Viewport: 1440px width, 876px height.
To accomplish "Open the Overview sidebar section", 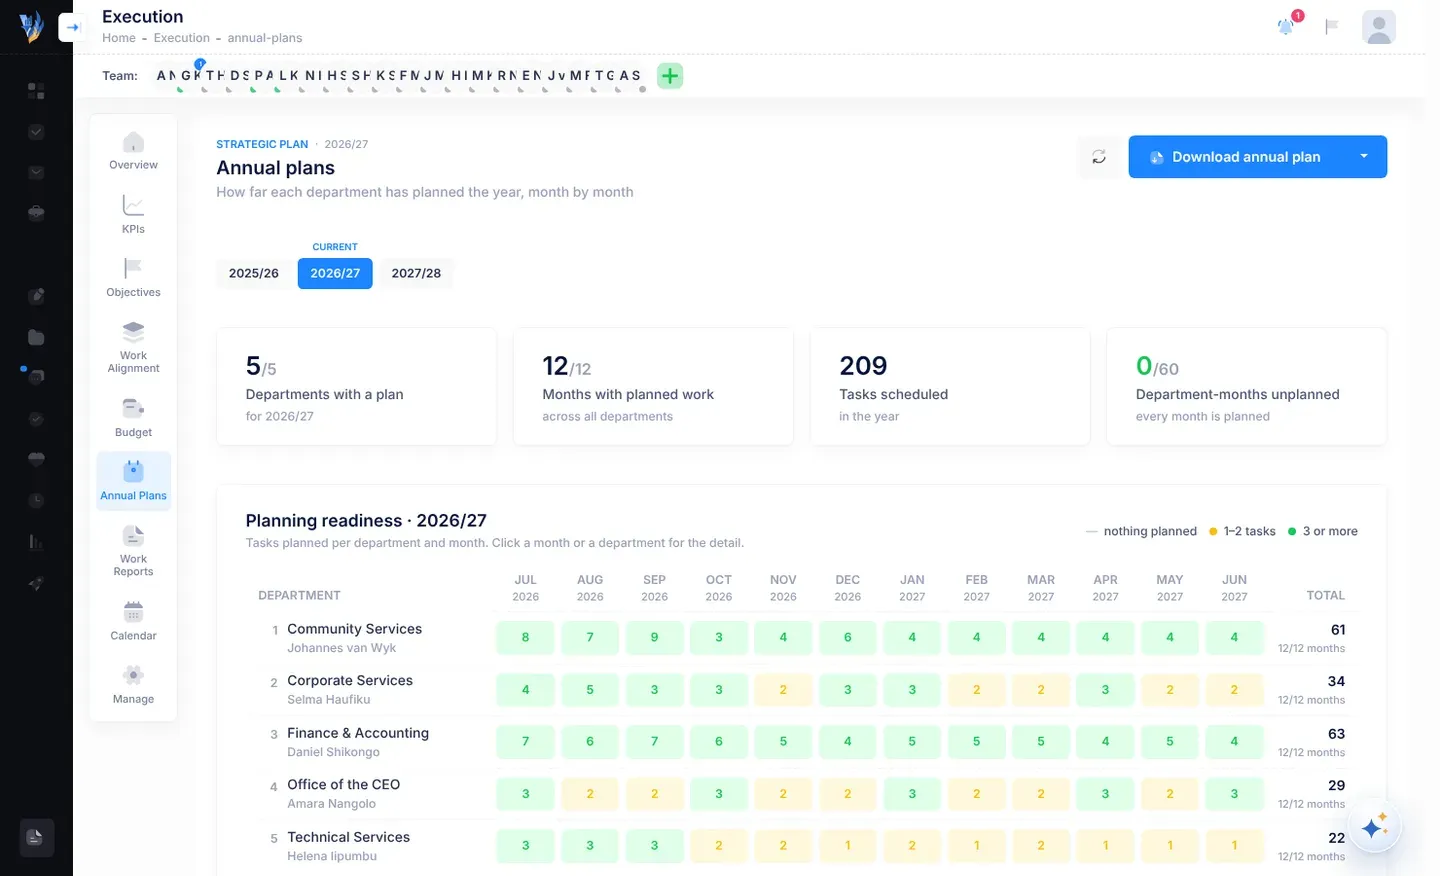I will tap(133, 151).
